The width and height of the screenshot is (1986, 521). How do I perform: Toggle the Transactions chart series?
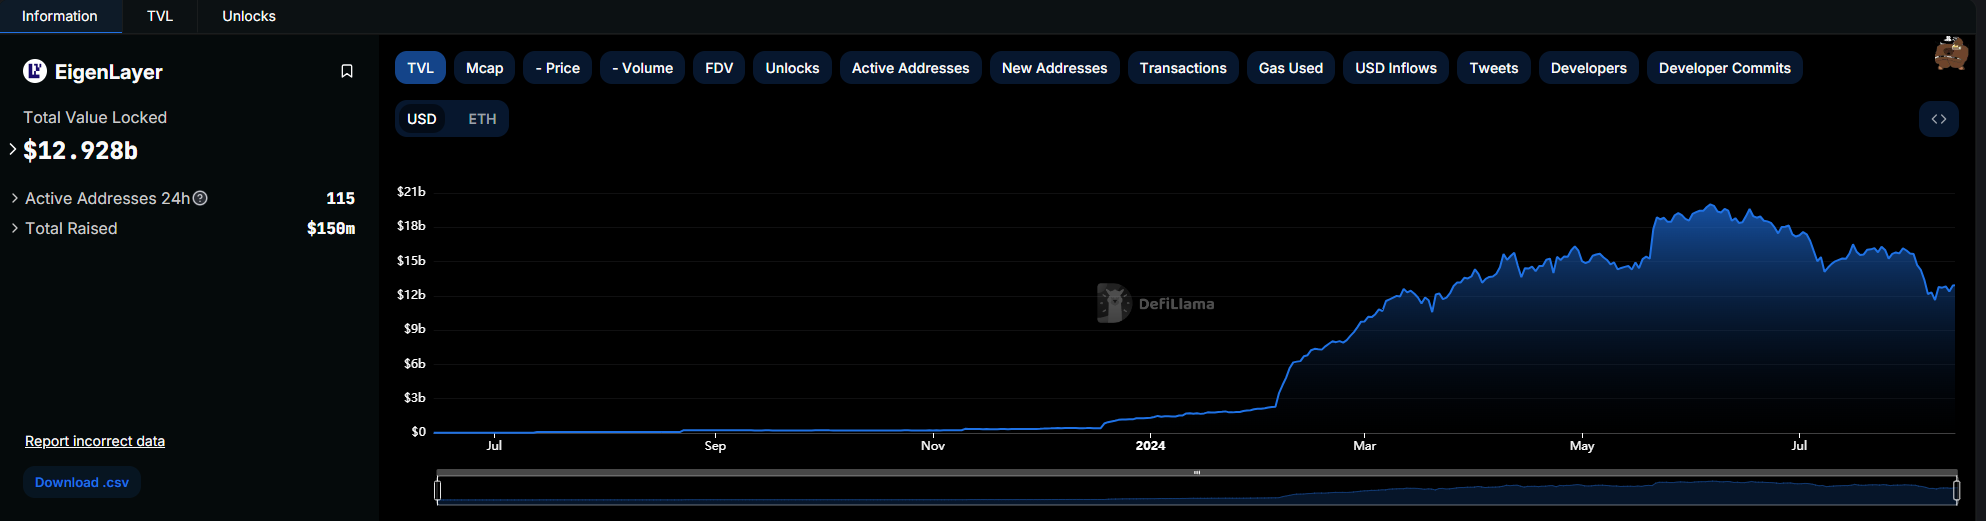[x=1183, y=68]
